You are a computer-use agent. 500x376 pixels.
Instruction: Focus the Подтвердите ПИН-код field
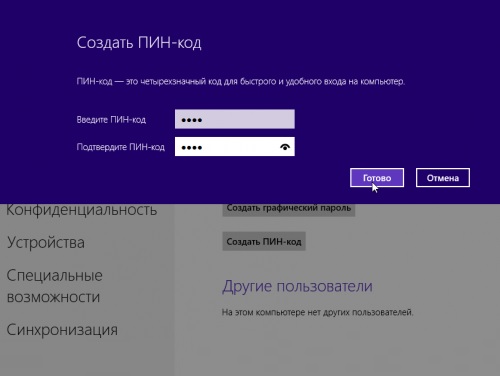[x=235, y=147]
